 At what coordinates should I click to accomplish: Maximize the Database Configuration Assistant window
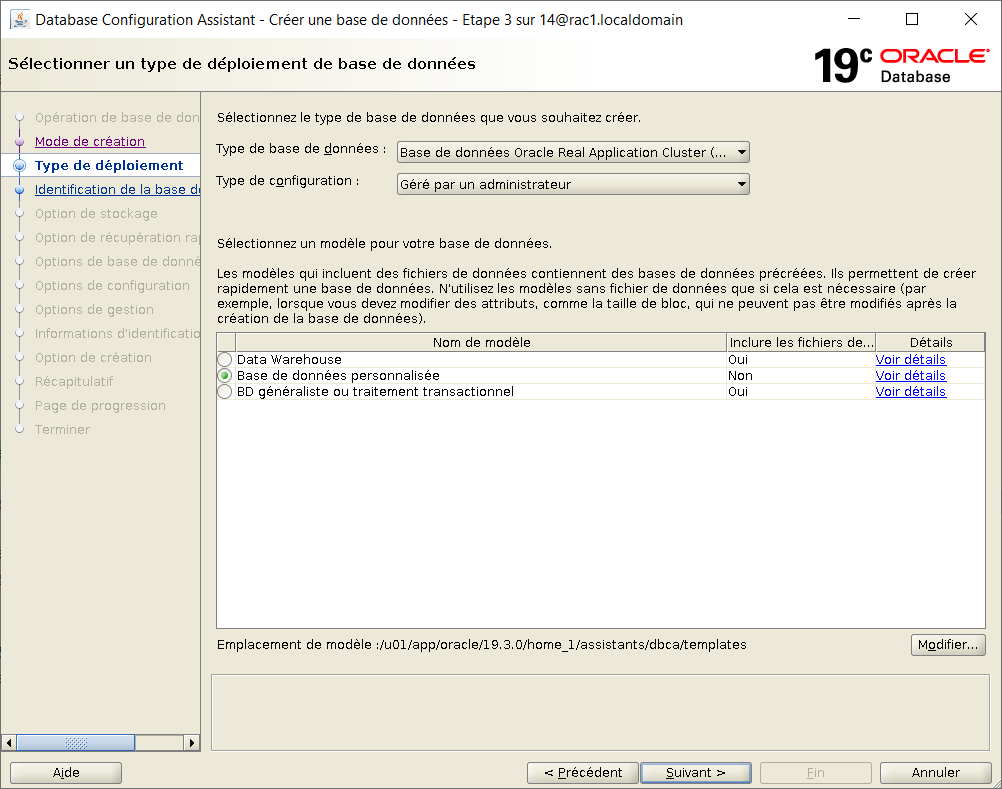pos(912,20)
